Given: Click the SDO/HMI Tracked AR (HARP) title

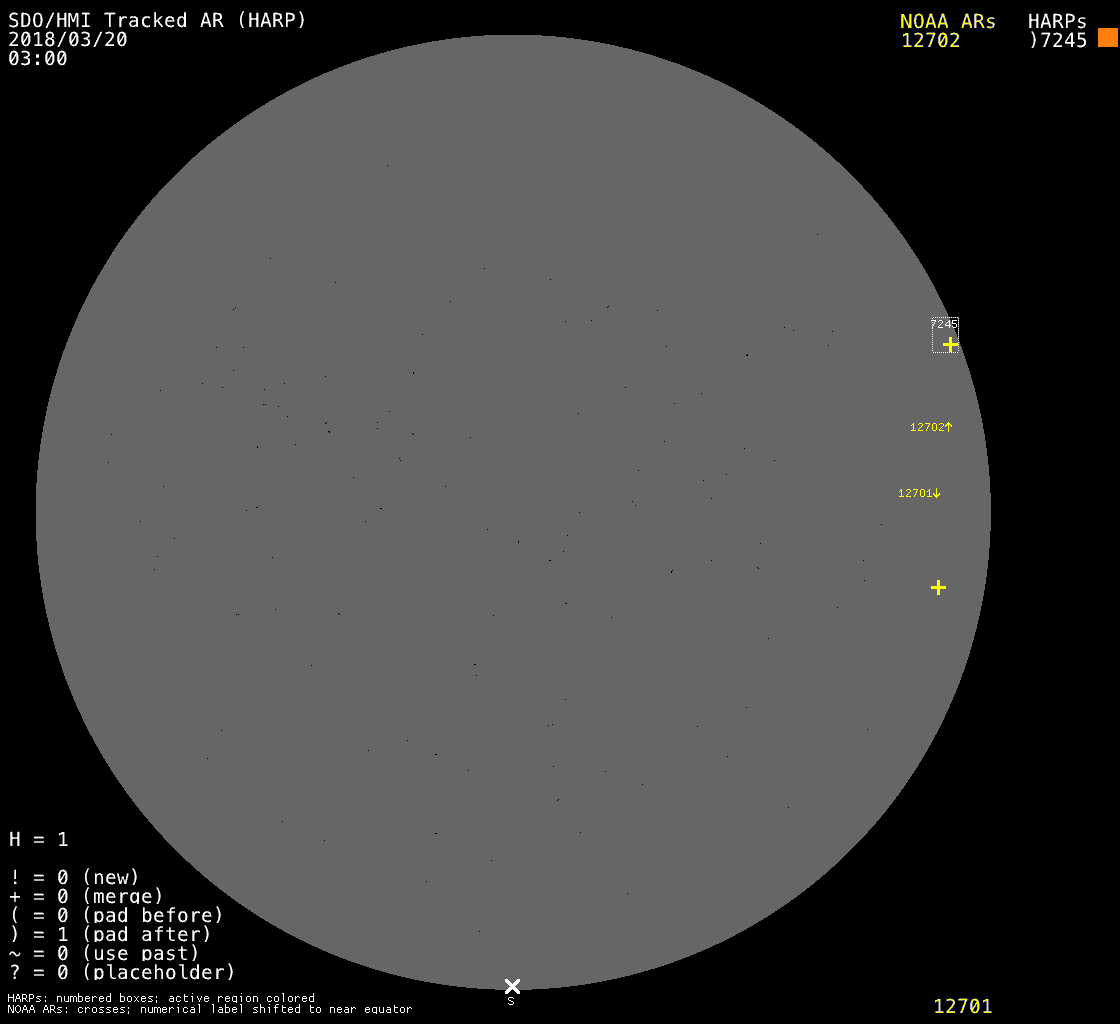Looking at the screenshot, I should 157,20.
